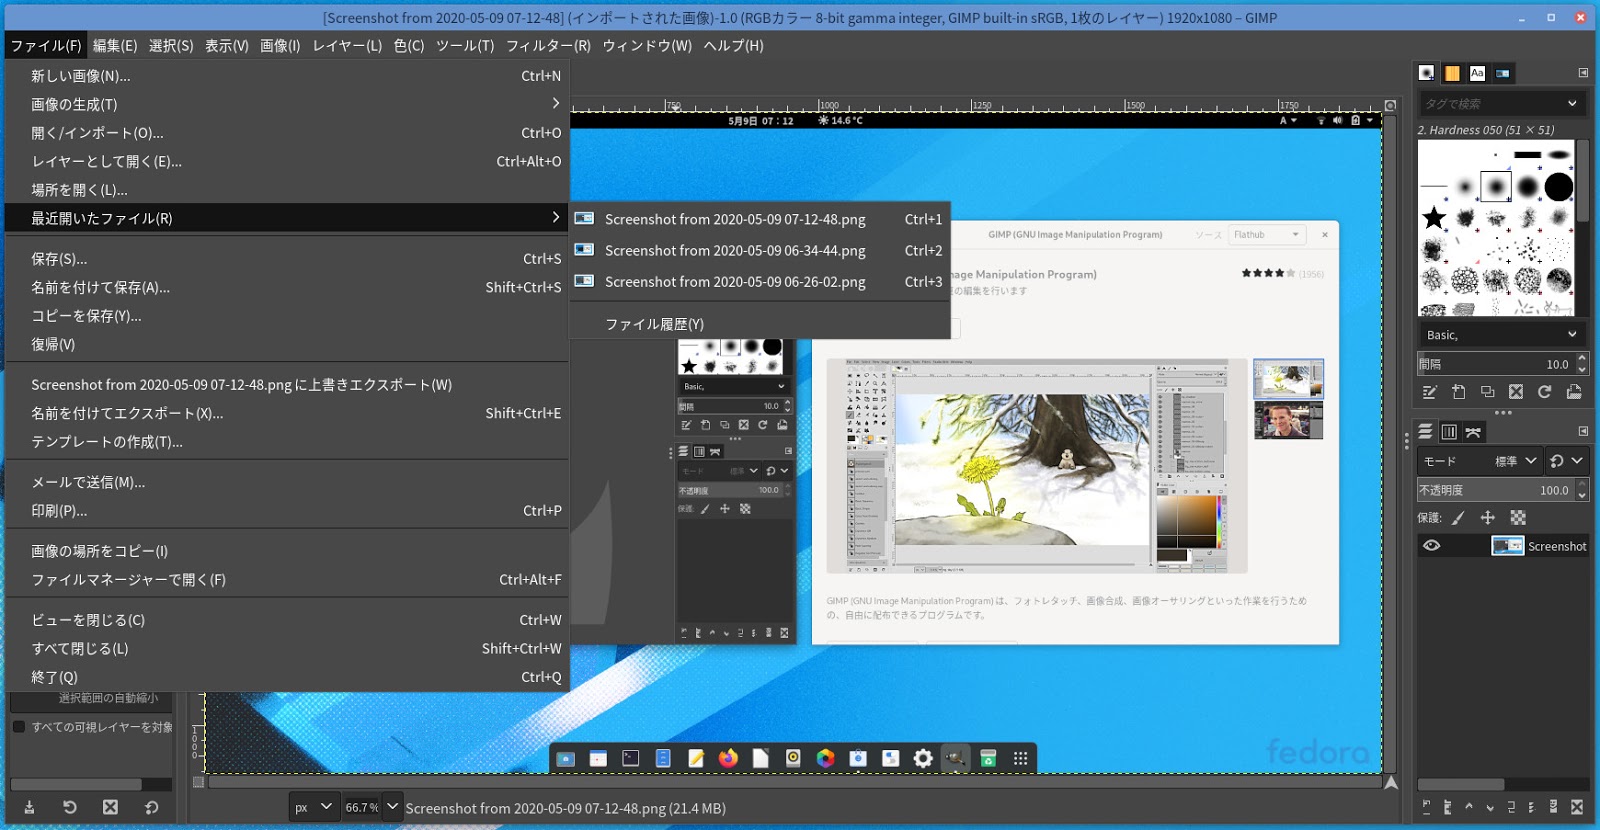The height and width of the screenshot is (830, 1600).
Task: Open the layer mode group switch dropdown
Action: point(1566,461)
